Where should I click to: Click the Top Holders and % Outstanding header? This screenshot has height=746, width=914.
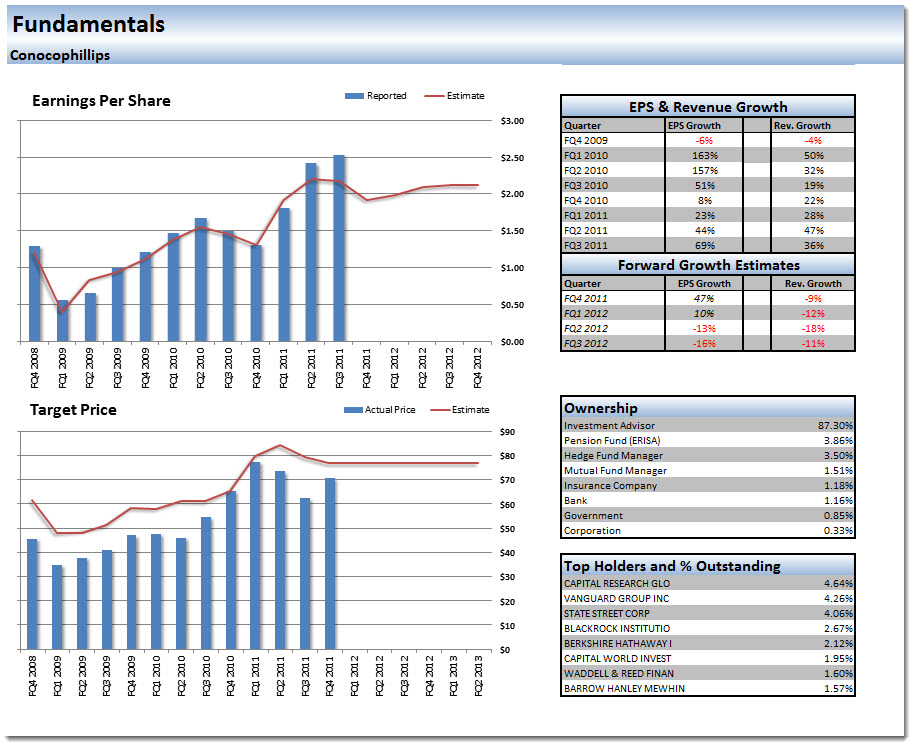tap(672, 566)
